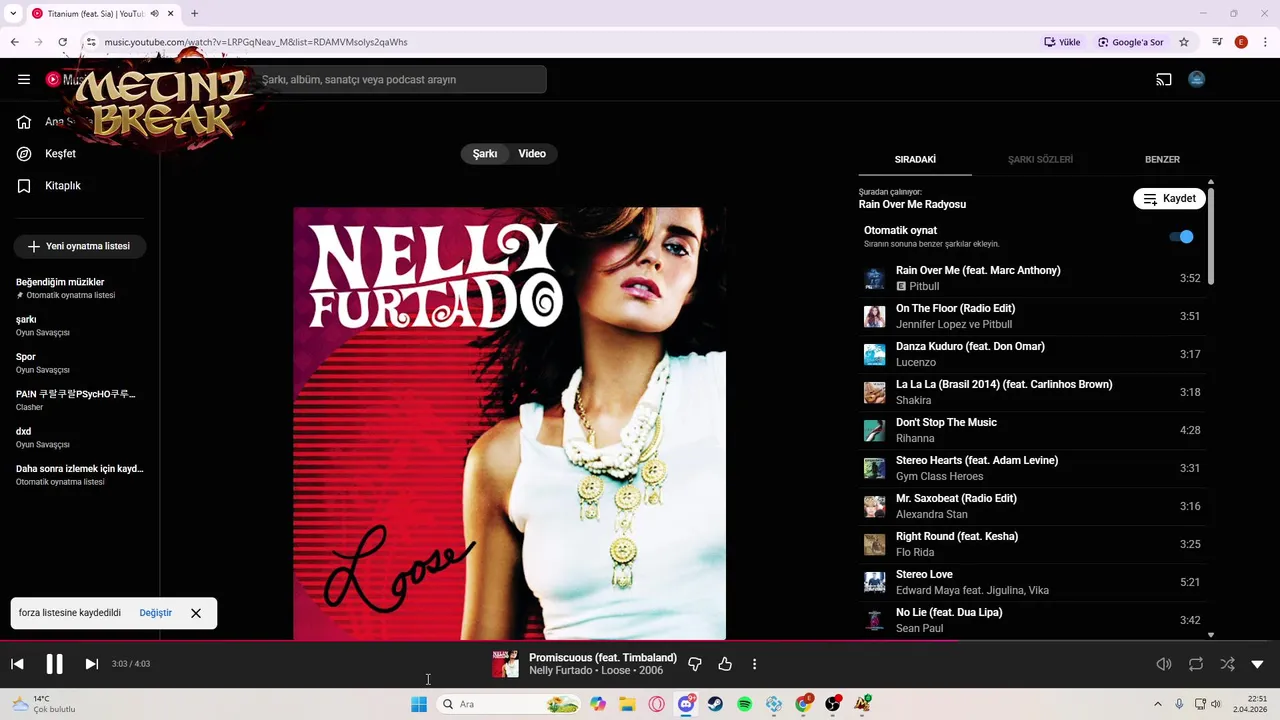Click the Yükle install app button
Image resolution: width=1280 pixels, height=720 pixels.
(x=1062, y=42)
